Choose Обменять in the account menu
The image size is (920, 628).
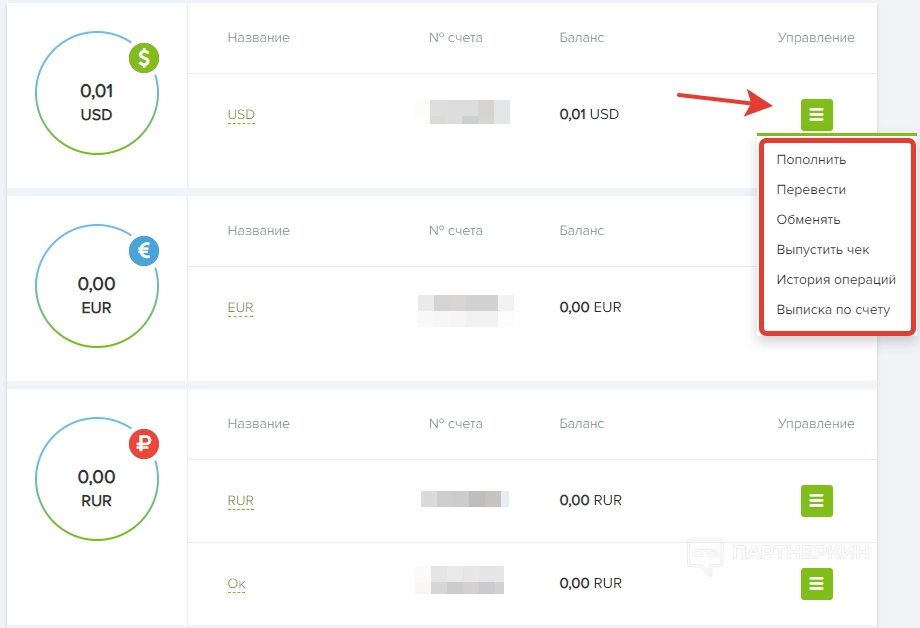[808, 220]
